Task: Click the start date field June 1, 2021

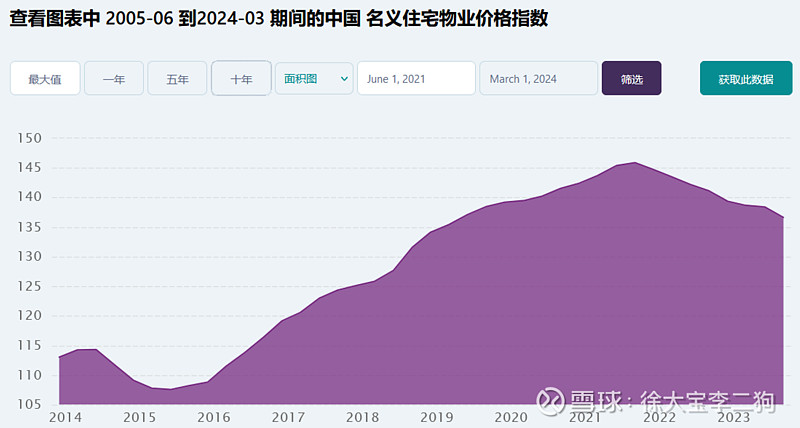Action: pyautogui.click(x=416, y=79)
